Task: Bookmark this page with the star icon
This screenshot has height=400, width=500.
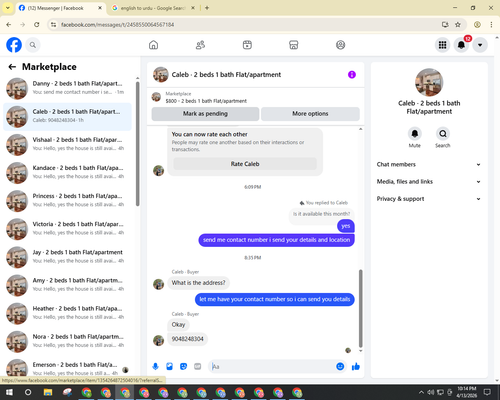Action: click(x=458, y=24)
